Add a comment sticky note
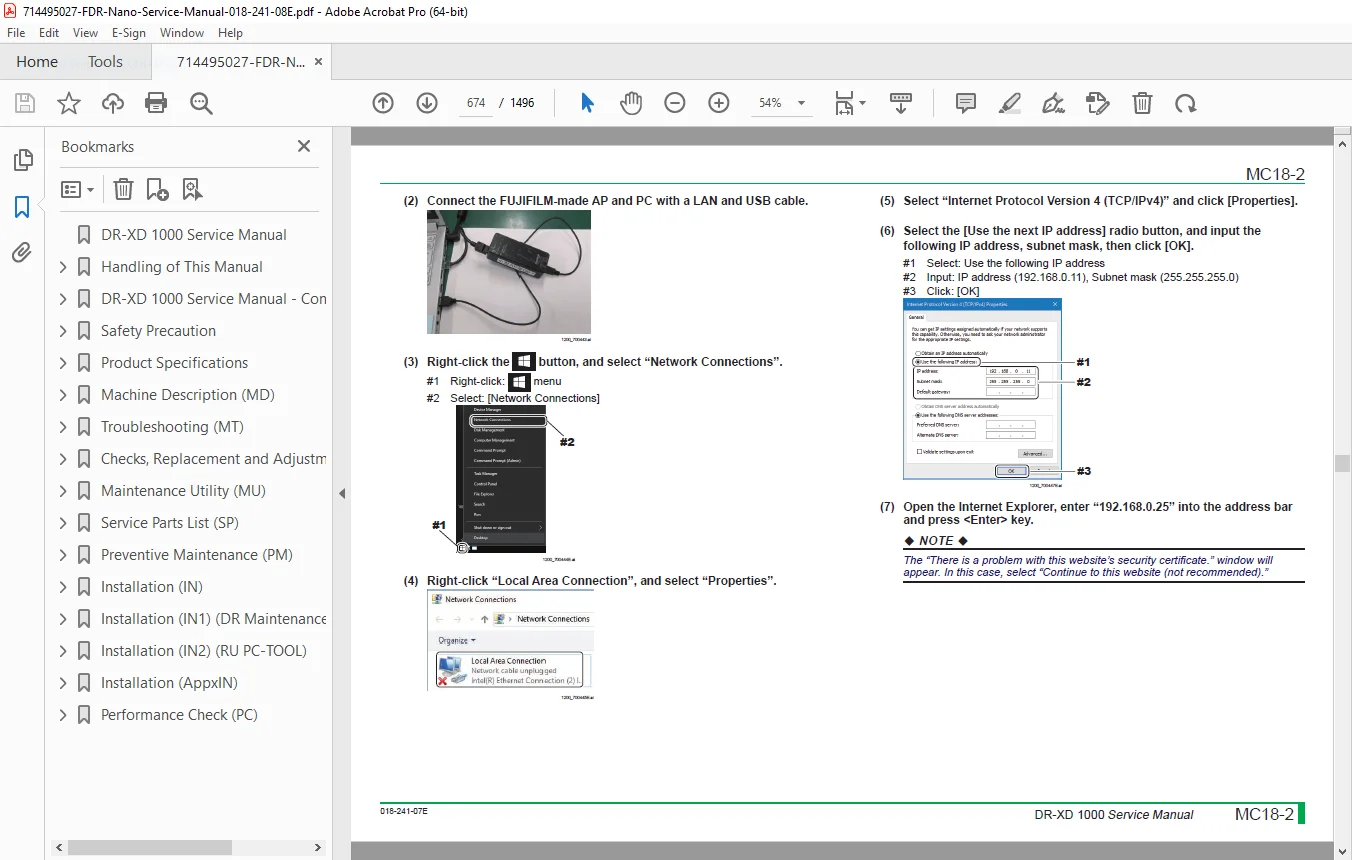The image size is (1352, 860). pos(965,103)
